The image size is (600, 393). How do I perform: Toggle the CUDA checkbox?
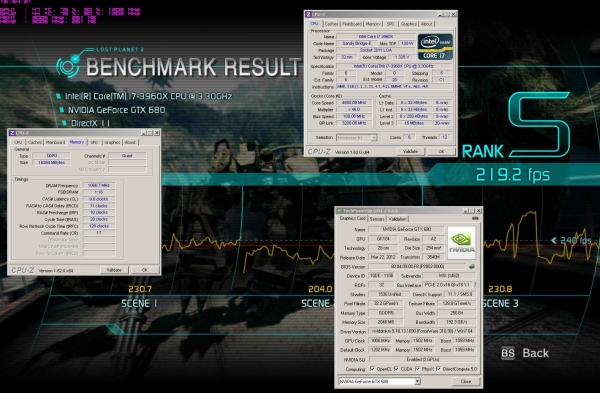[396, 369]
